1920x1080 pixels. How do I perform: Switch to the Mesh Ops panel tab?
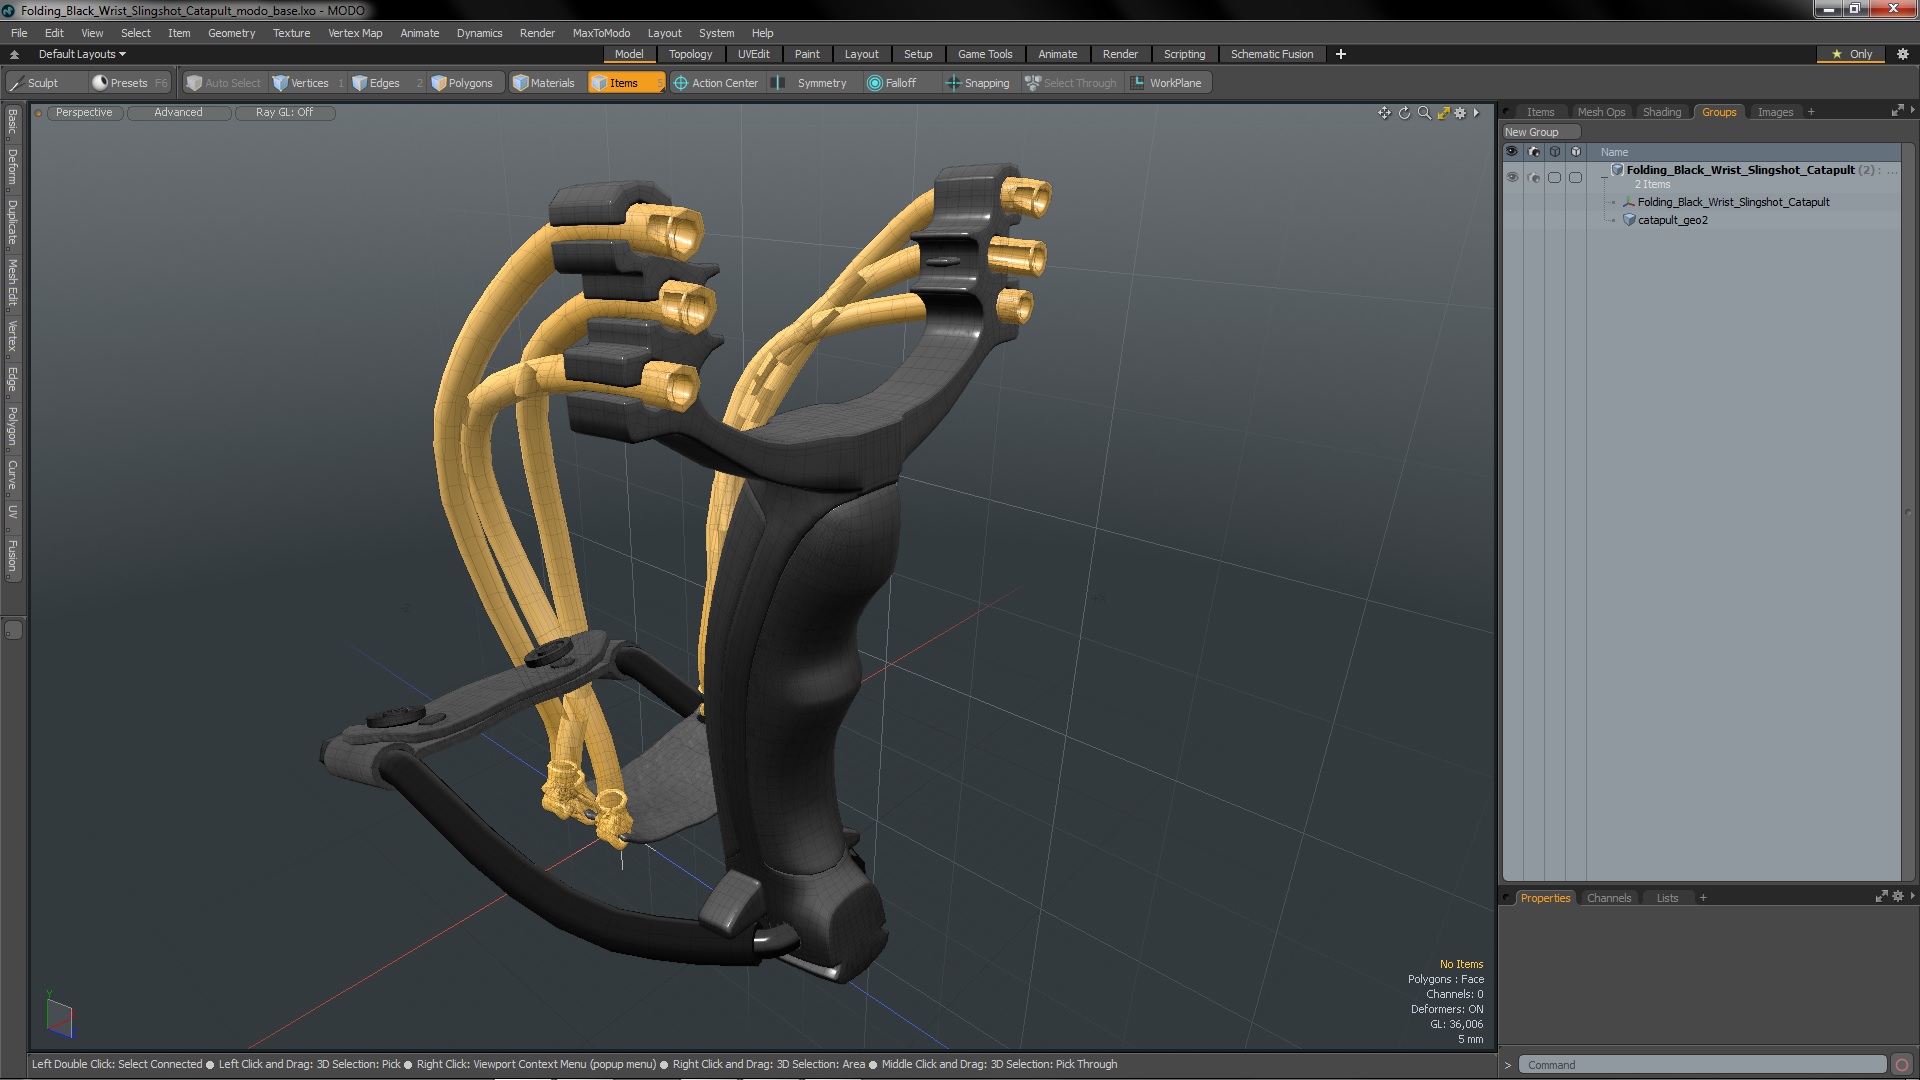point(1601,112)
